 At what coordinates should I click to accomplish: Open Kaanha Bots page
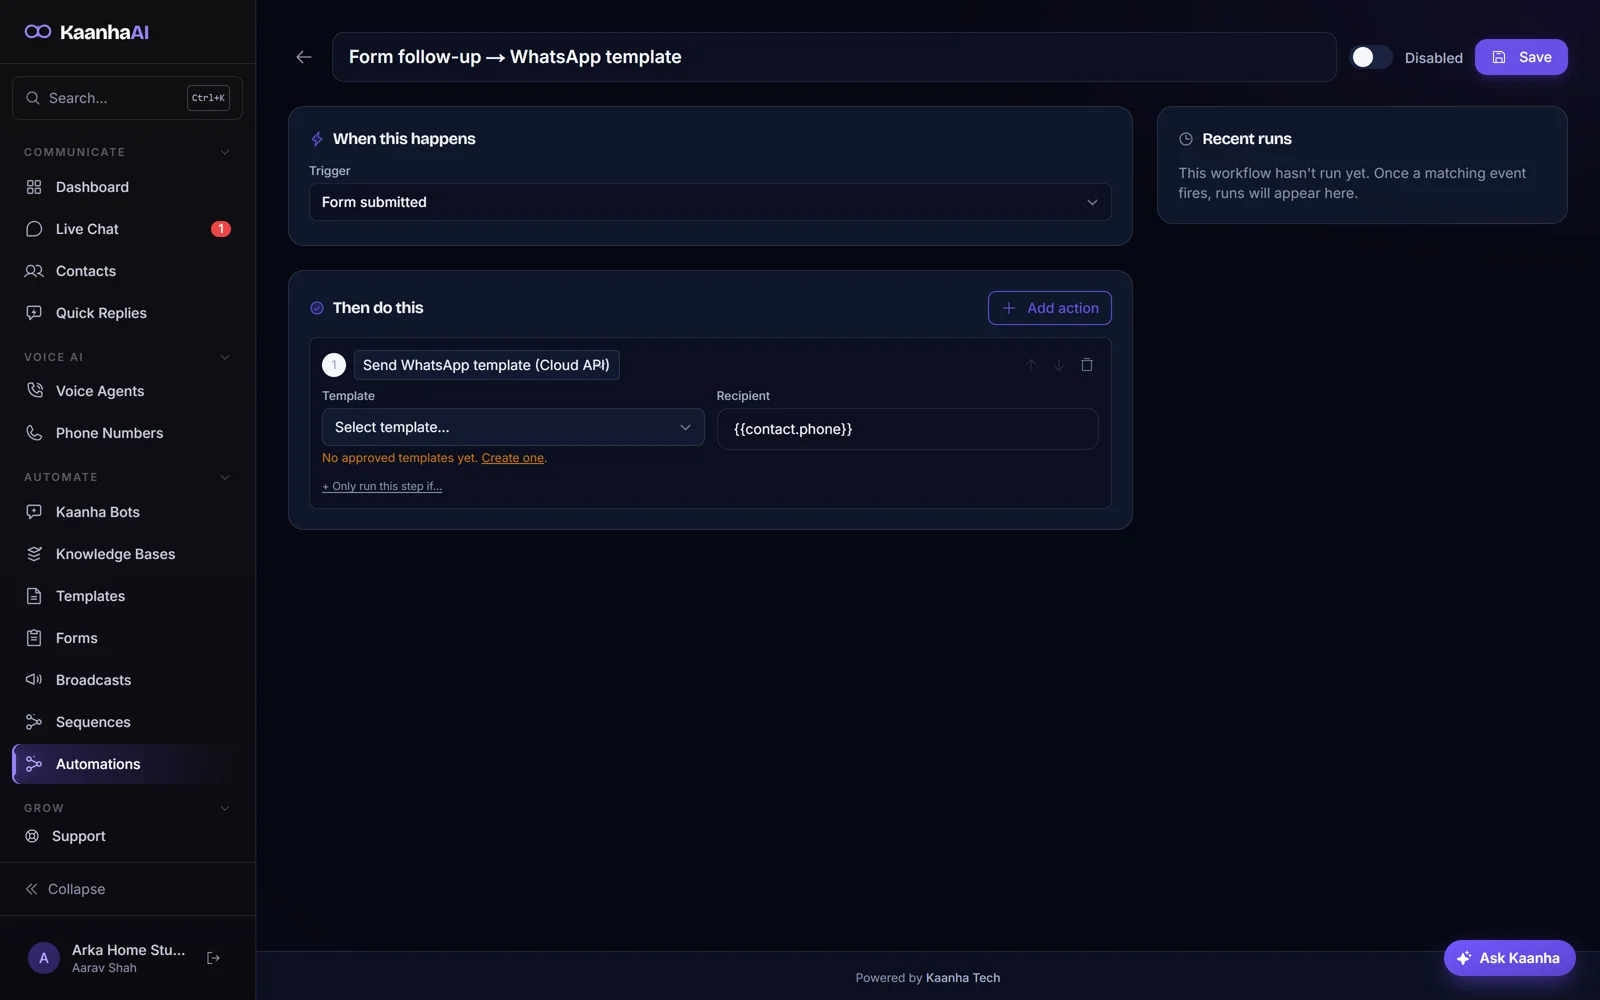click(x=127, y=512)
